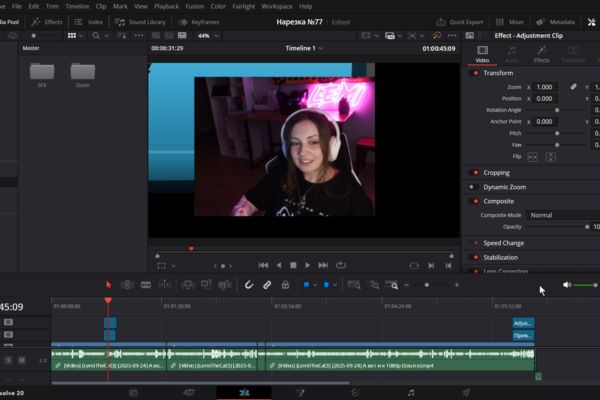Image resolution: width=600 pixels, height=400 pixels.
Task: Click the timeline zoom-in plus icon
Action: pos(457,285)
